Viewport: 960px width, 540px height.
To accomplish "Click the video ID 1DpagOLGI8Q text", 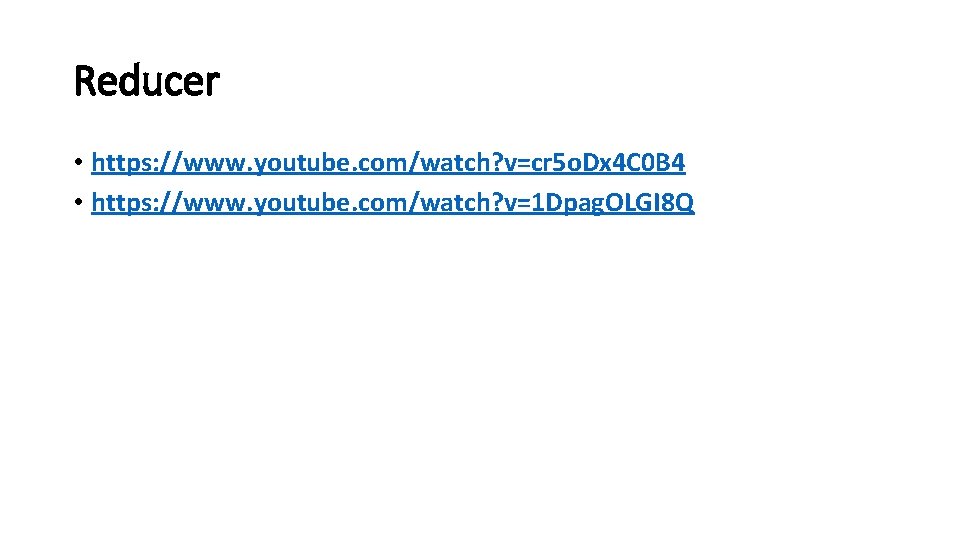I will tap(612, 203).
